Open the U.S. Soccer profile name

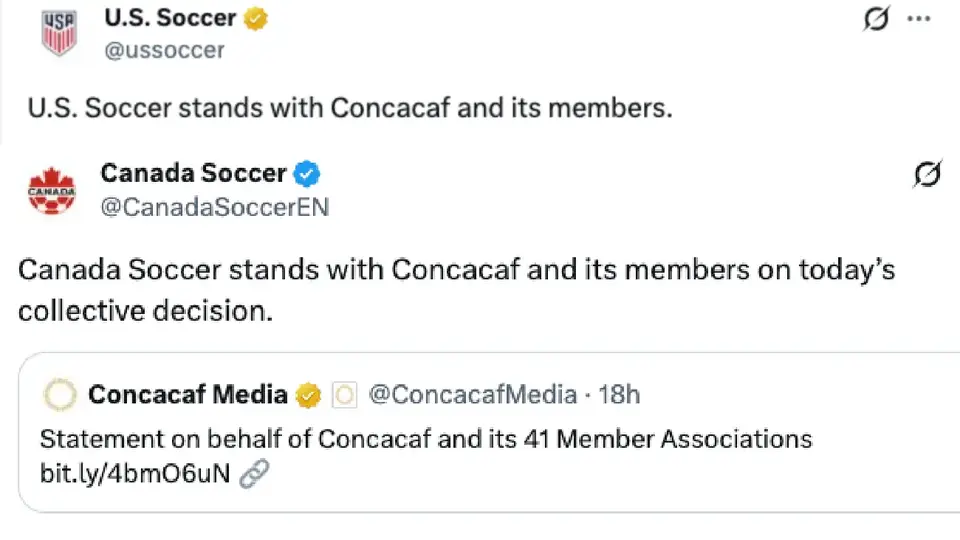tap(170, 18)
